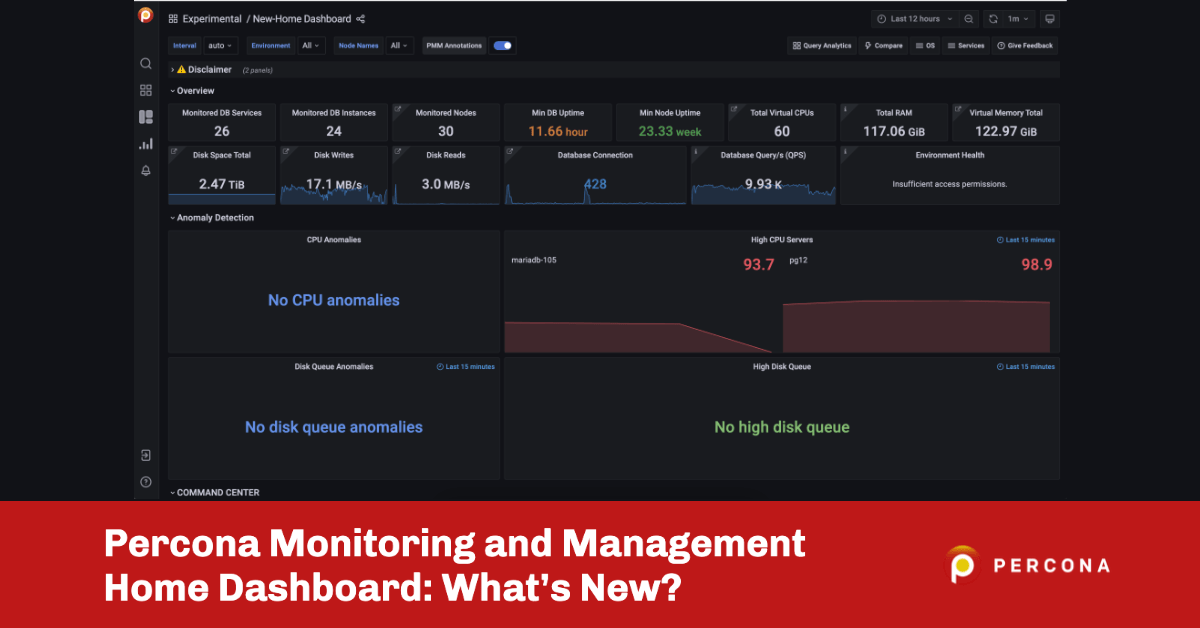Screen dimensions: 1200x628
Task: Click the New-Home Dashboard title
Action: point(302,19)
